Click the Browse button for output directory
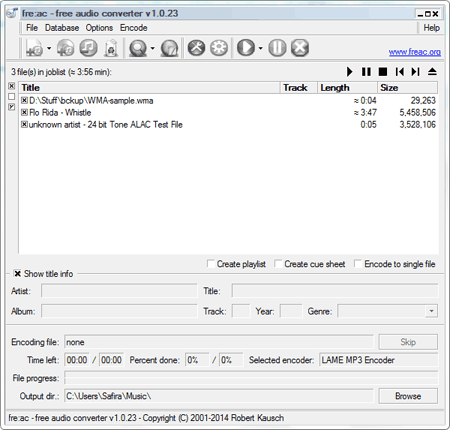Viewport: 450px width, 430px height. 408,396
